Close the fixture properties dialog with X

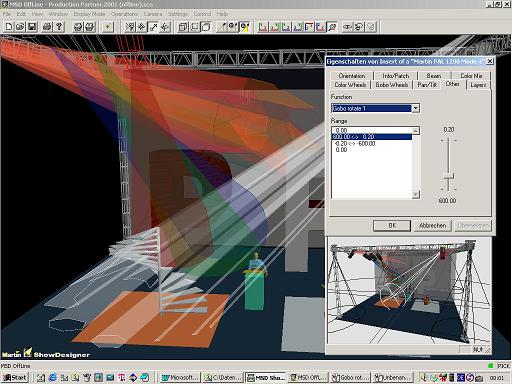[x=490, y=61]
